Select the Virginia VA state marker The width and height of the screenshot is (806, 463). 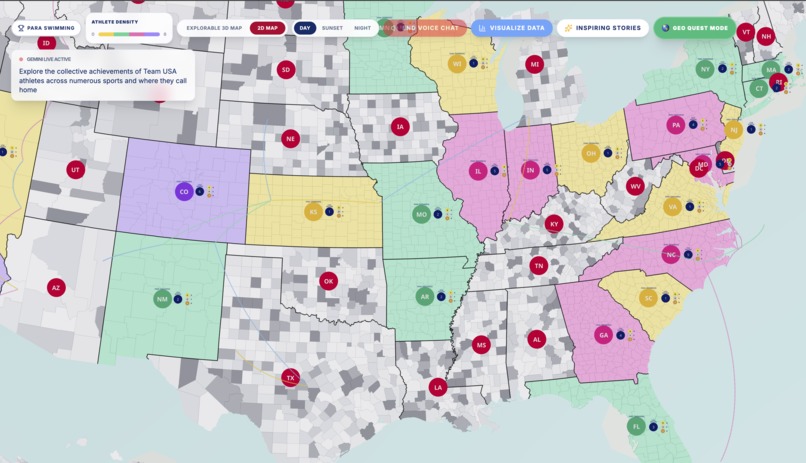pyautogui.click(x=672, y=207)
